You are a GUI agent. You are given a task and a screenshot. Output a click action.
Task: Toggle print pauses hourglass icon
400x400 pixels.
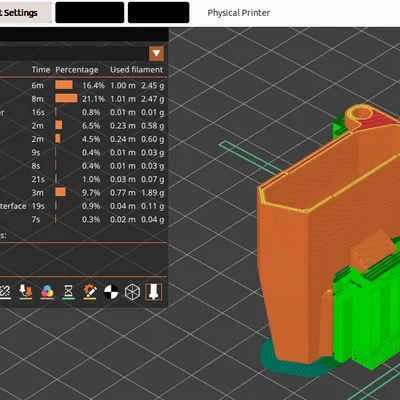click(x=68, y=292)
